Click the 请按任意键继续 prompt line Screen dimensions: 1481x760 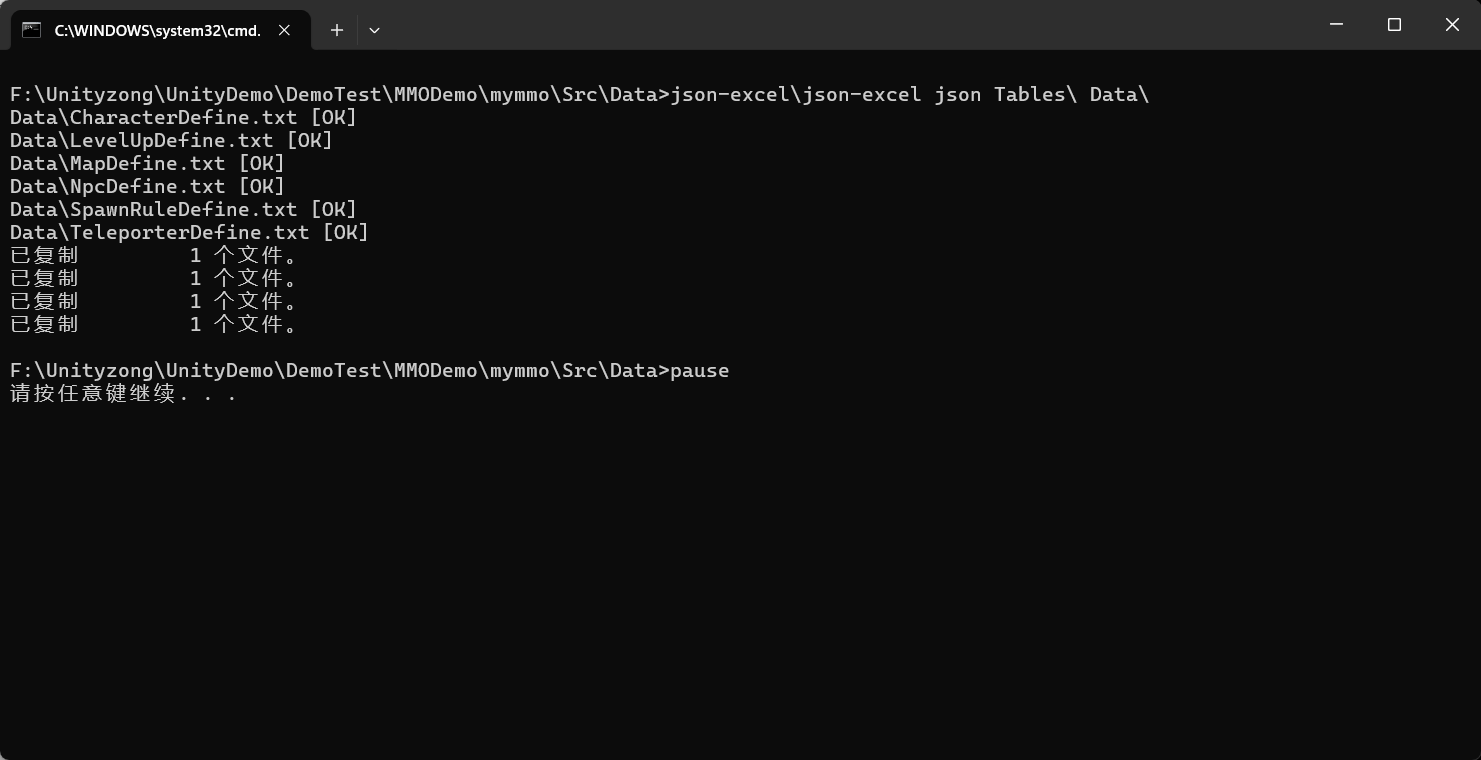[x=123, y=394]
